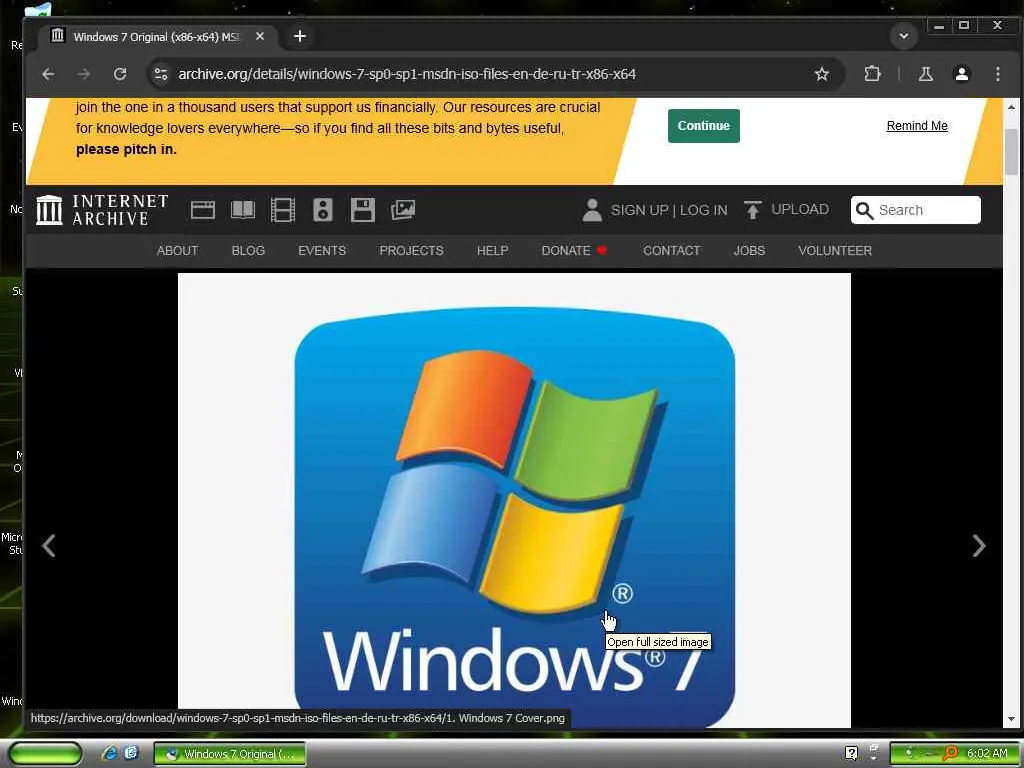Image resolution: width=1024 pixels, height=768 pixels.
Task: Click the green Continue donation button
Action: tap(703, 126)
